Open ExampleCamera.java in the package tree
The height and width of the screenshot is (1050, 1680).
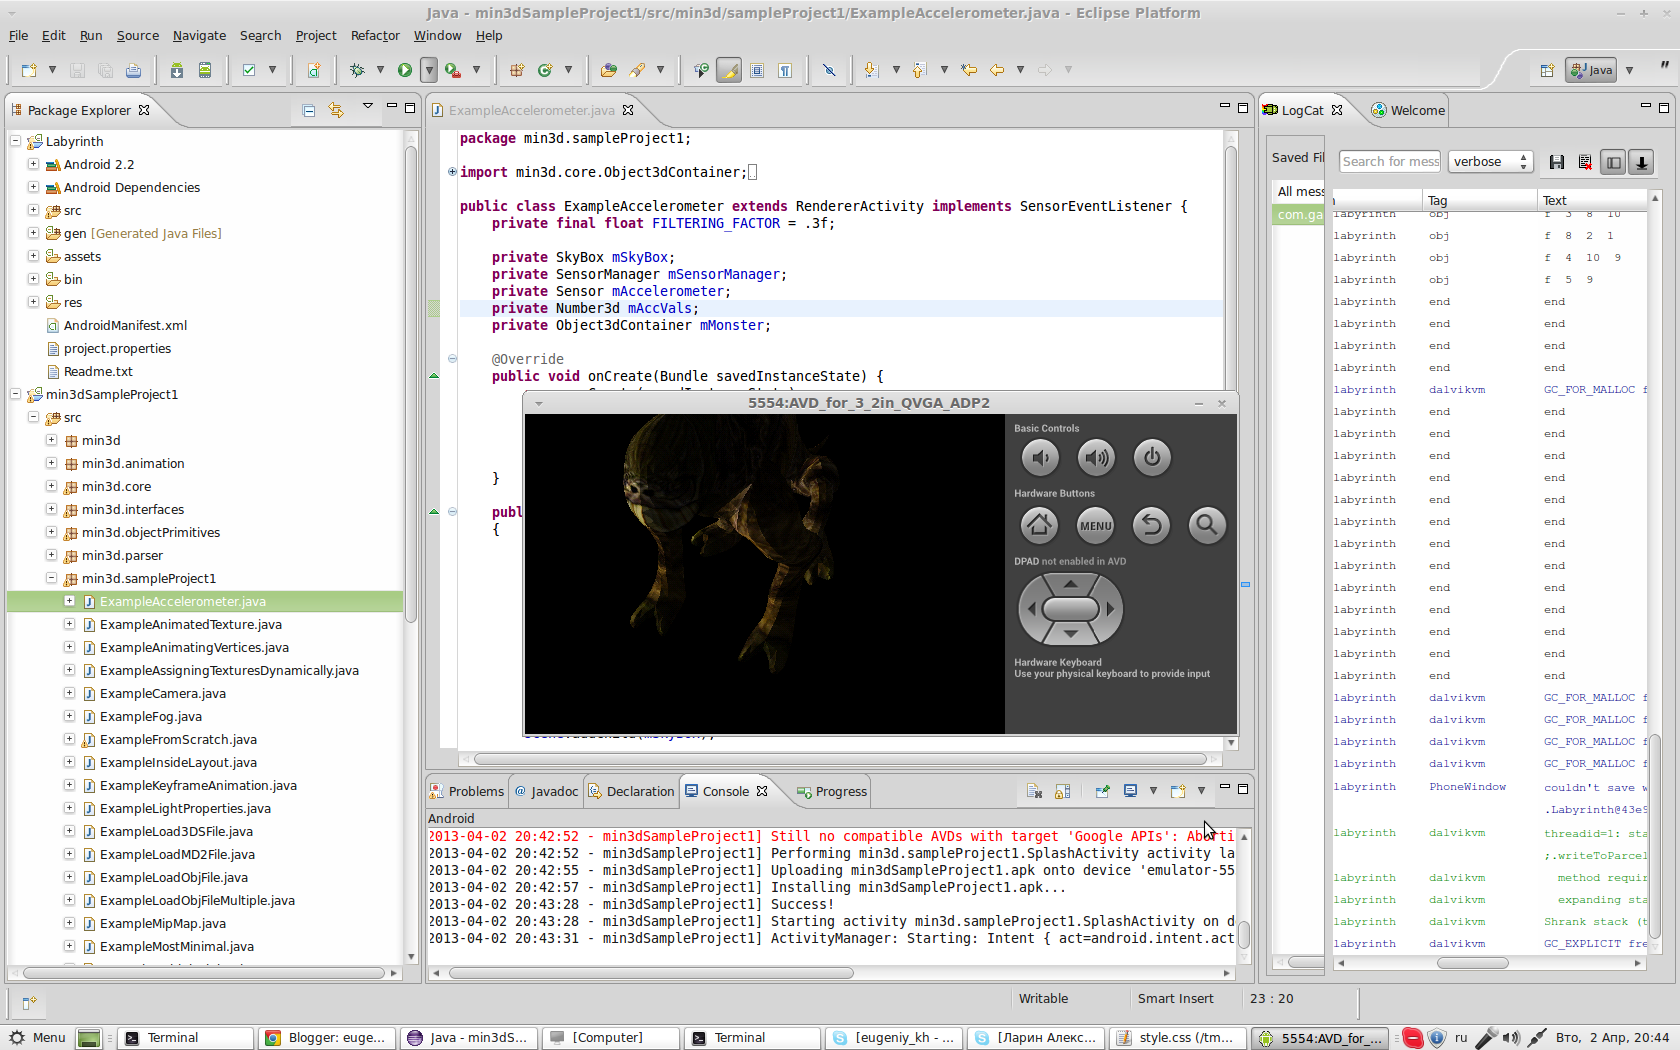(162, 693)
